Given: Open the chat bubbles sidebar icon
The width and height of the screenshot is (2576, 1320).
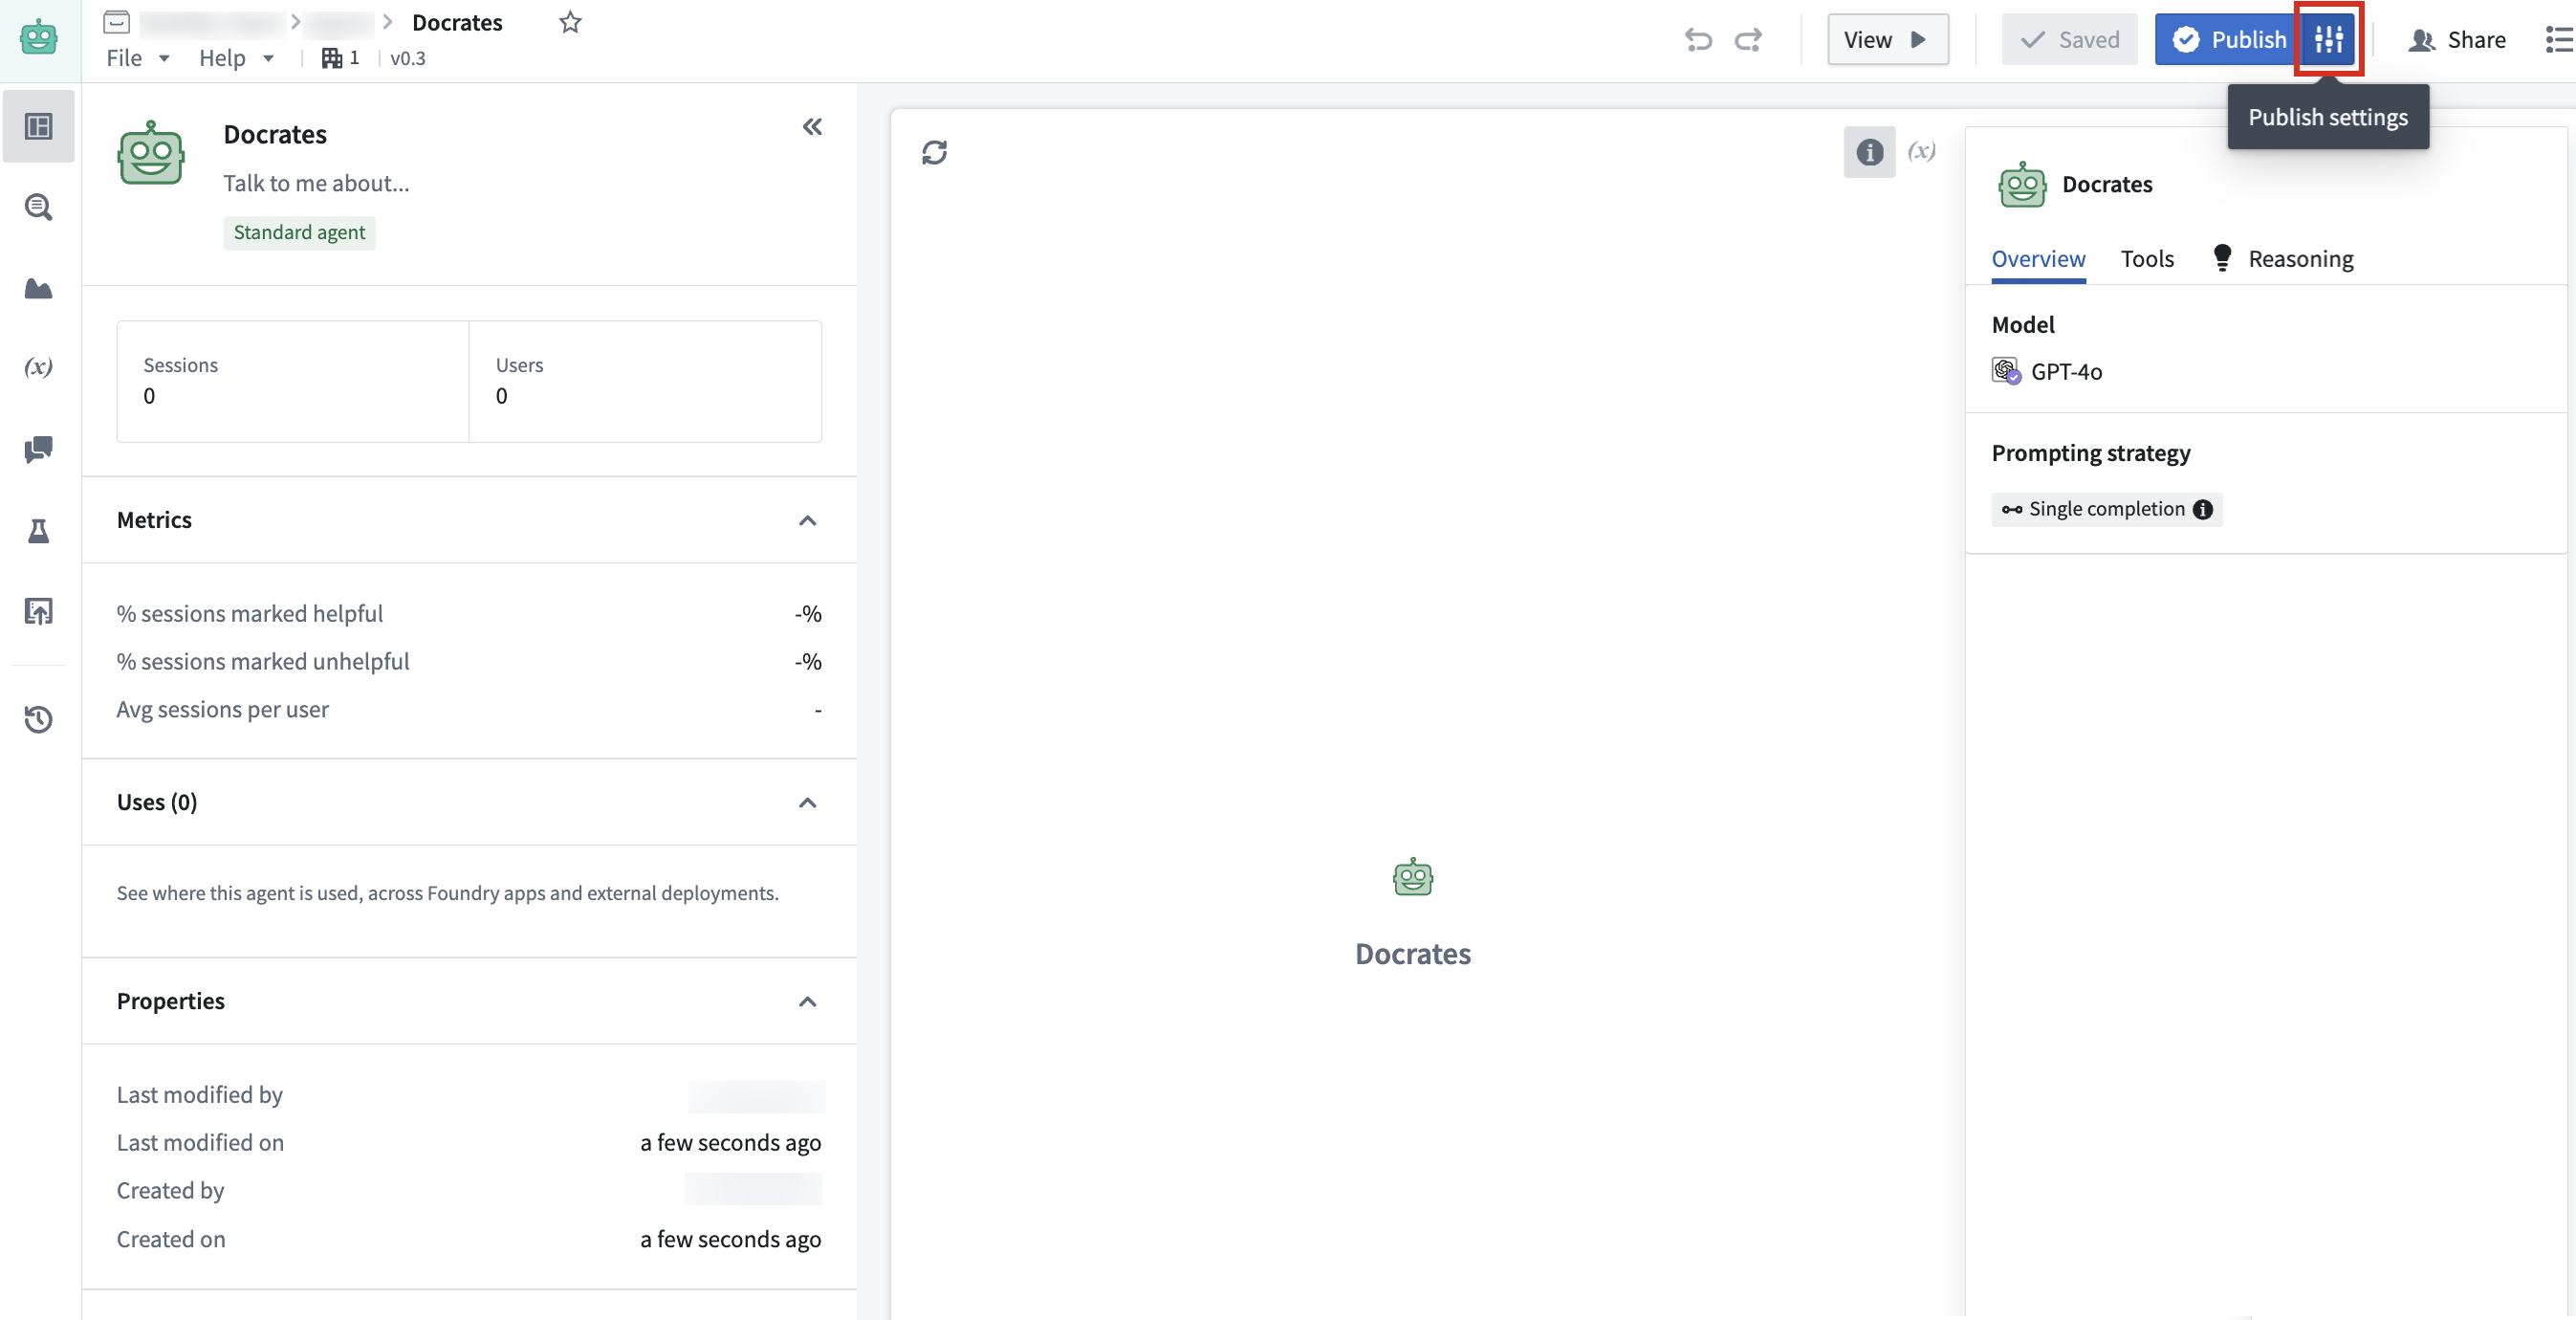Looking at the screenshot, I should [x=38, y=449].
